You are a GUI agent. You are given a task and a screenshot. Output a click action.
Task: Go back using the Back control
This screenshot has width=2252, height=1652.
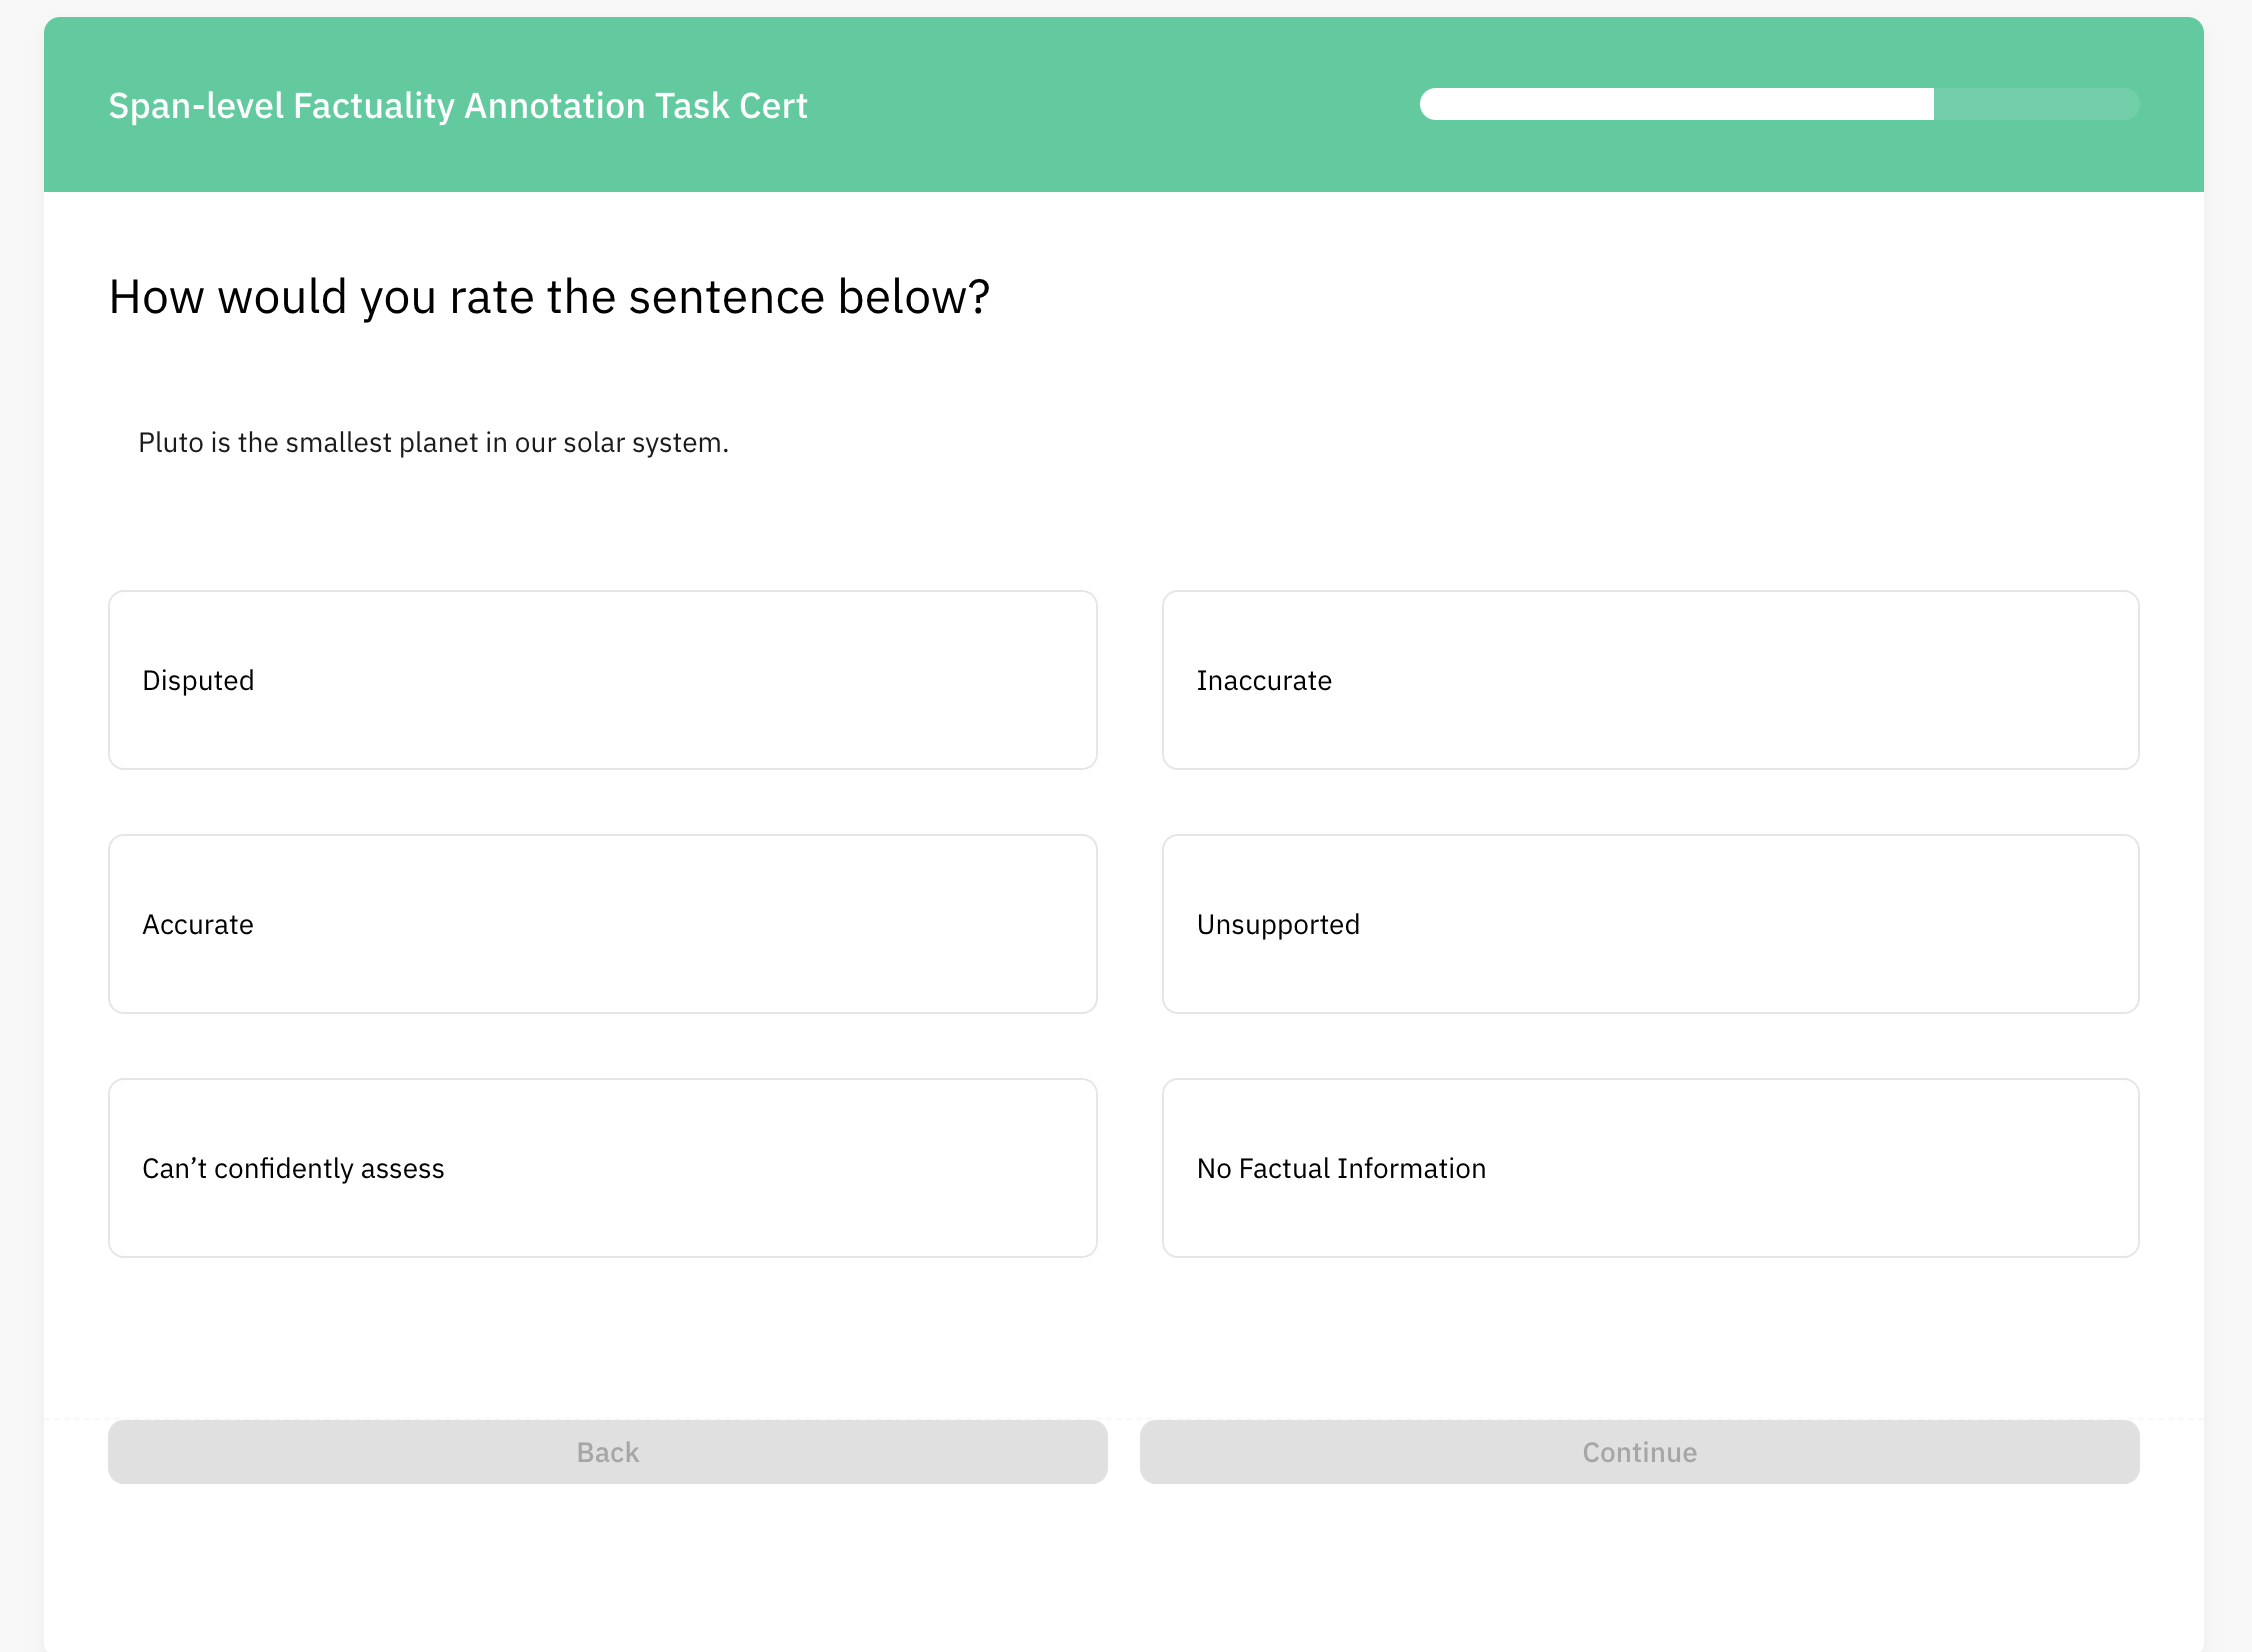[606, 1452]
